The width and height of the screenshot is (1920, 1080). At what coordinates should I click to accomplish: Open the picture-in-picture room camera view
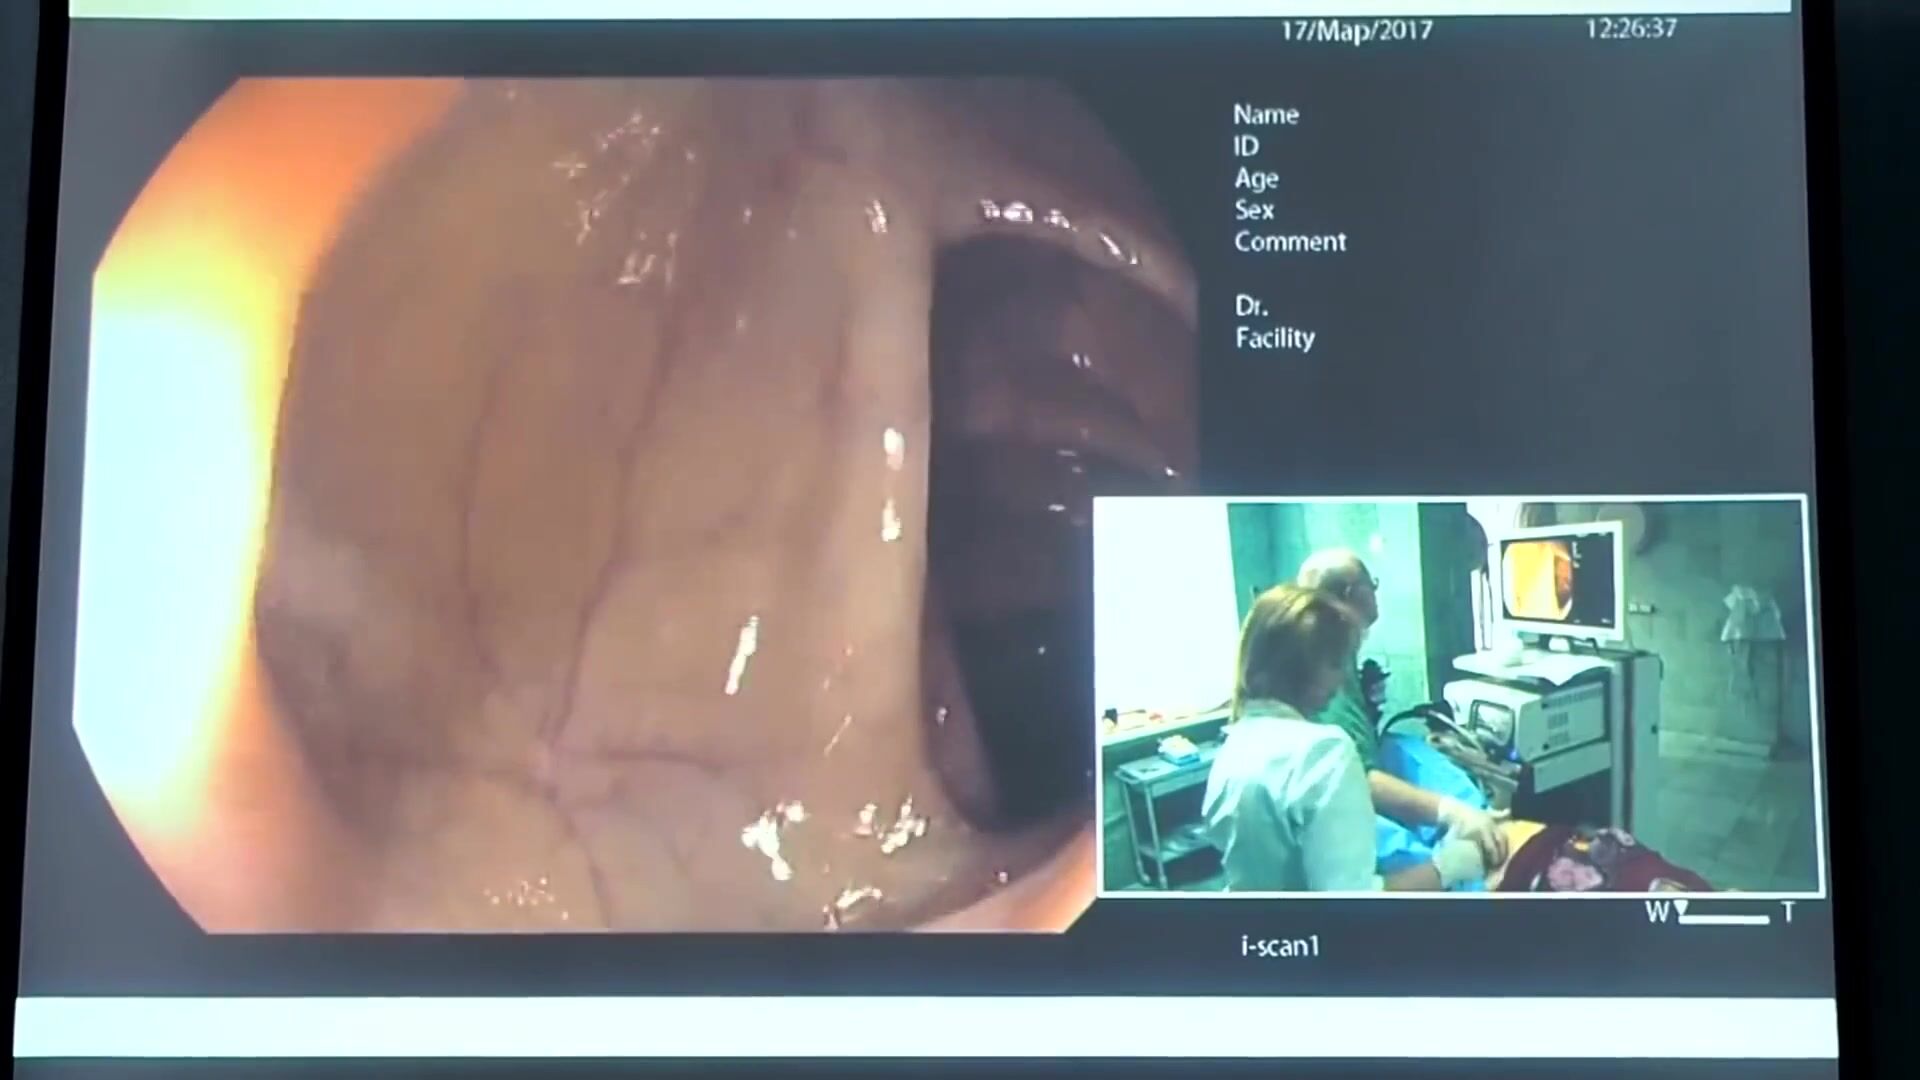tap(1455, 695)
